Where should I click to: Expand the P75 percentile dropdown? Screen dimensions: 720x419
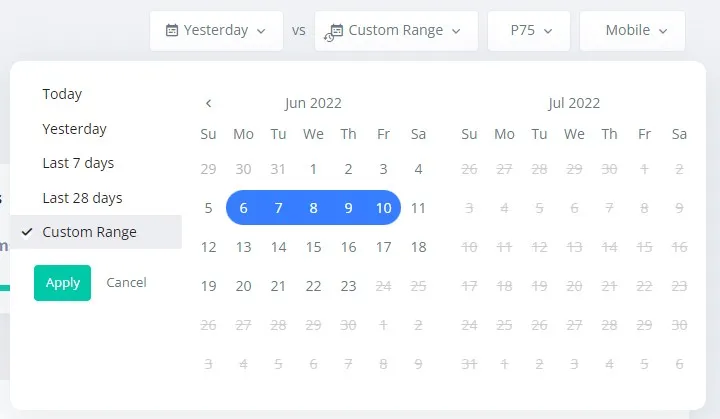(x=528, y=31)
